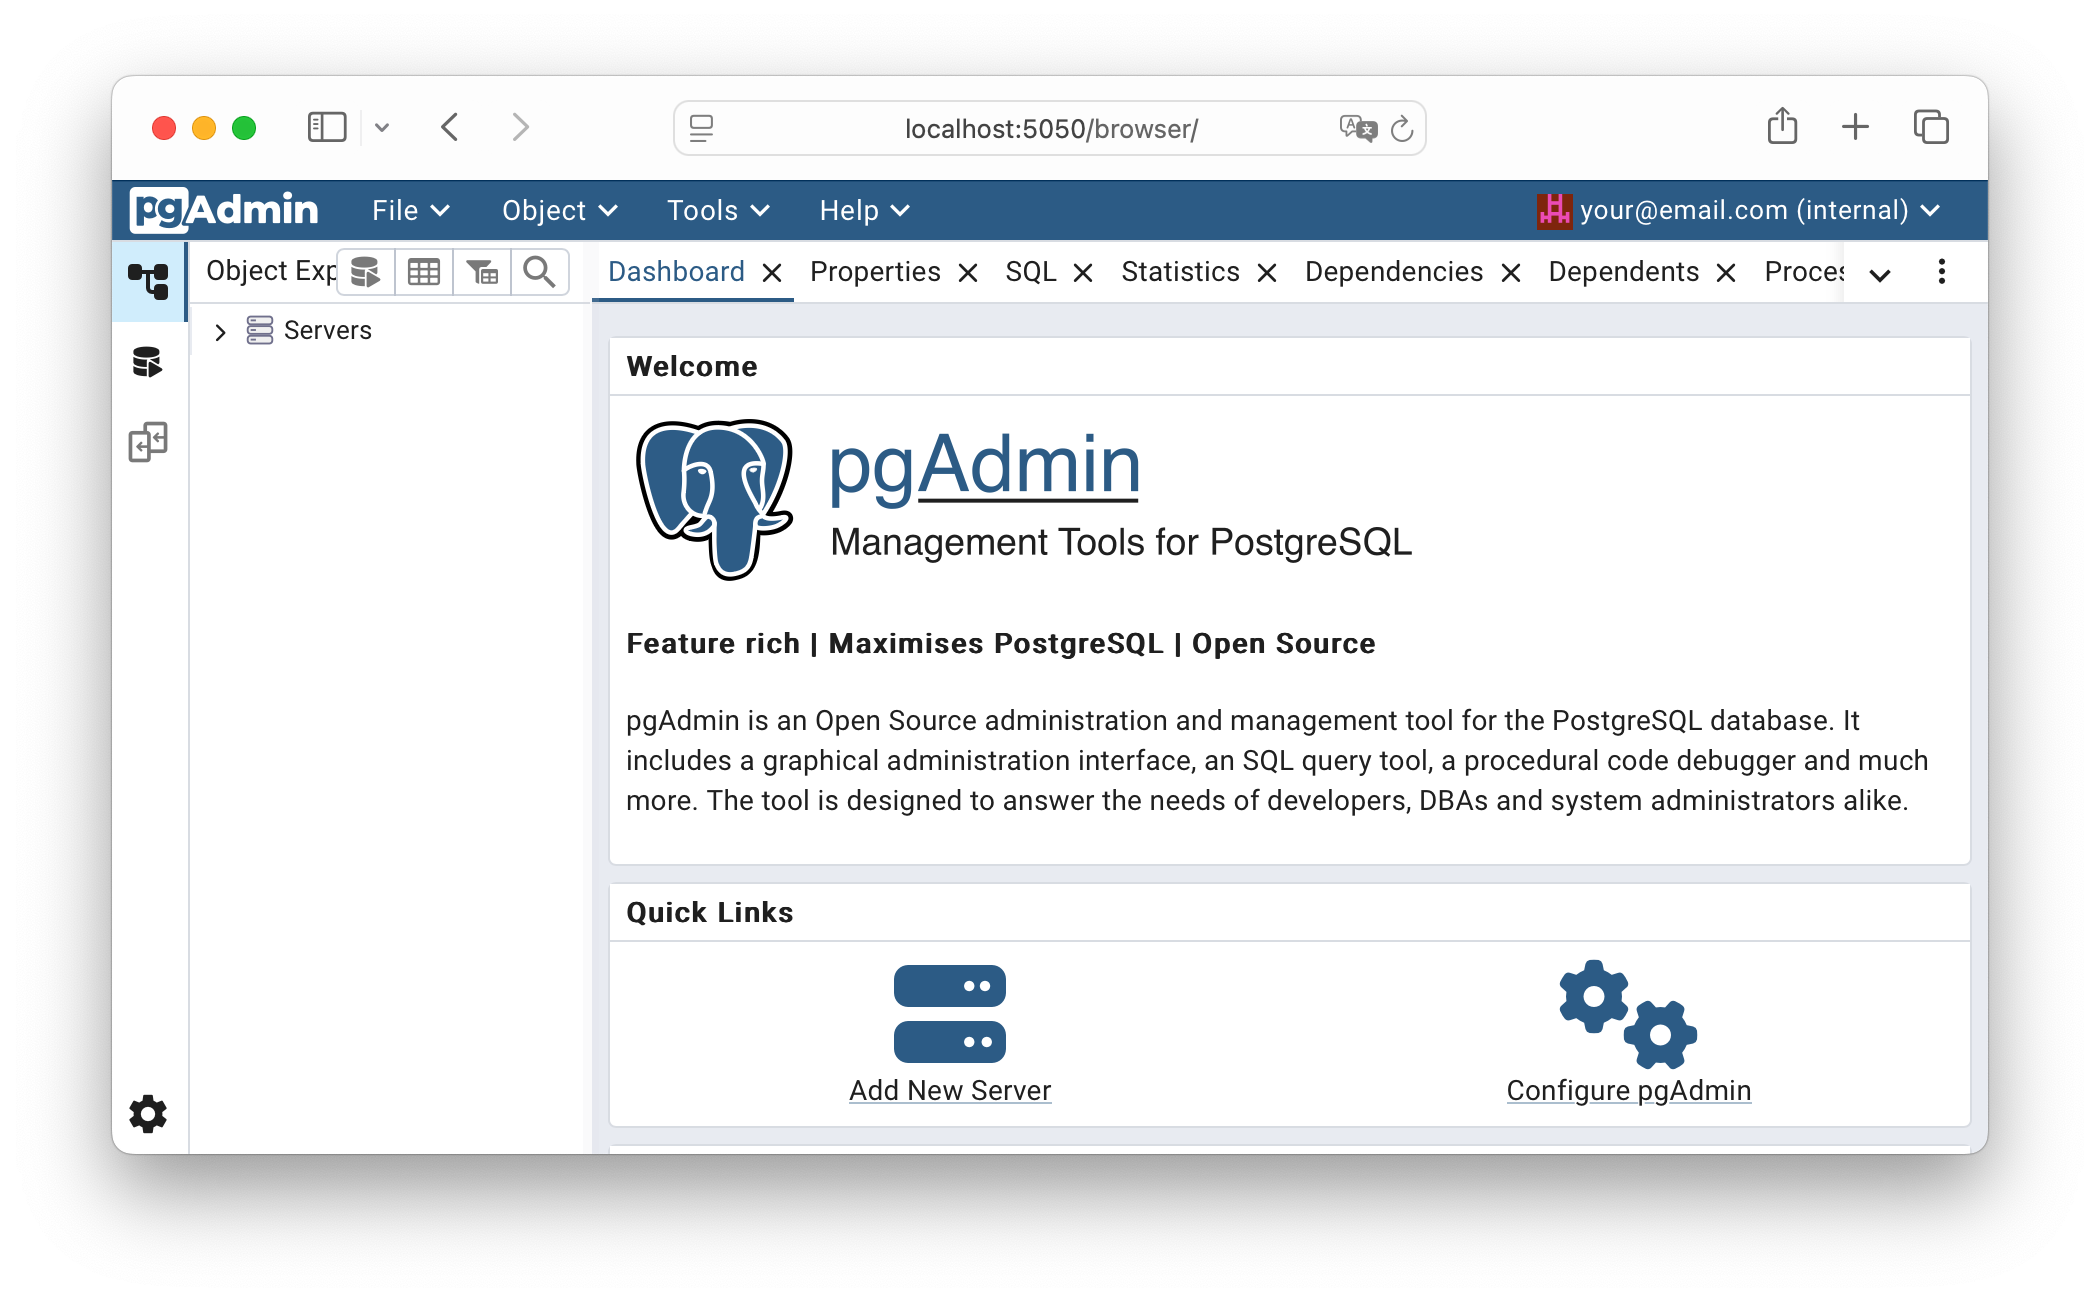This screenshot has width=2100, height=1302.
Task: Open the File menu dropdown
Action: click(409, 210)
